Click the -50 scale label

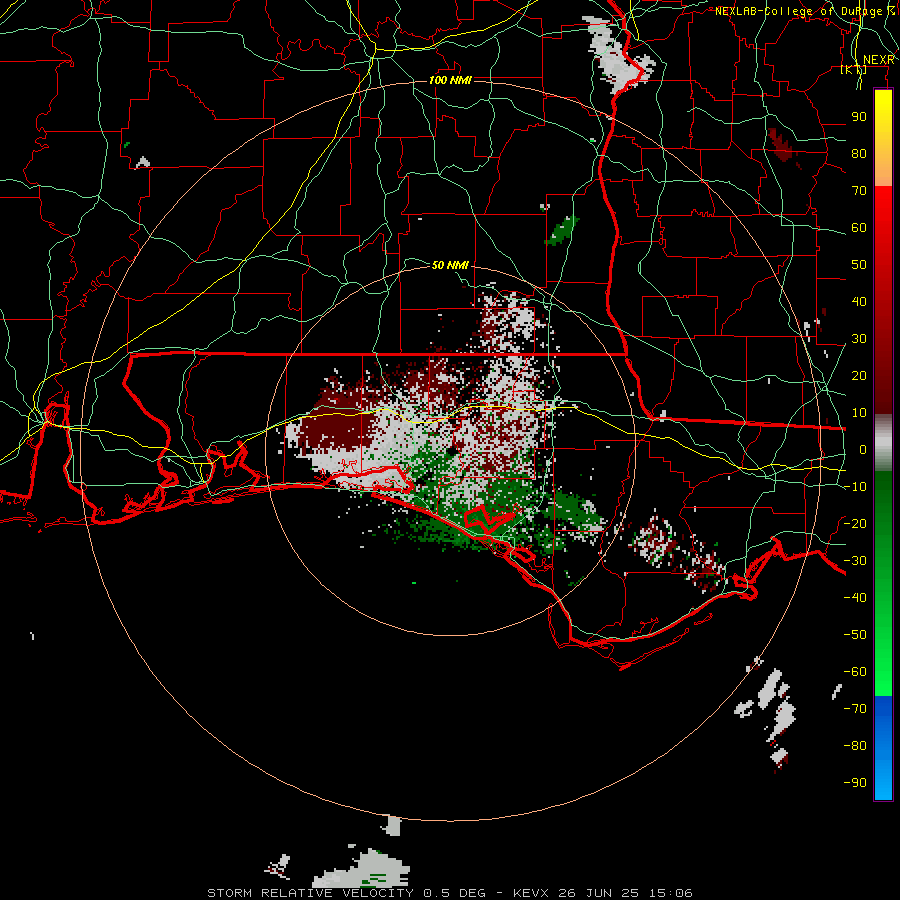click(855, 635)
